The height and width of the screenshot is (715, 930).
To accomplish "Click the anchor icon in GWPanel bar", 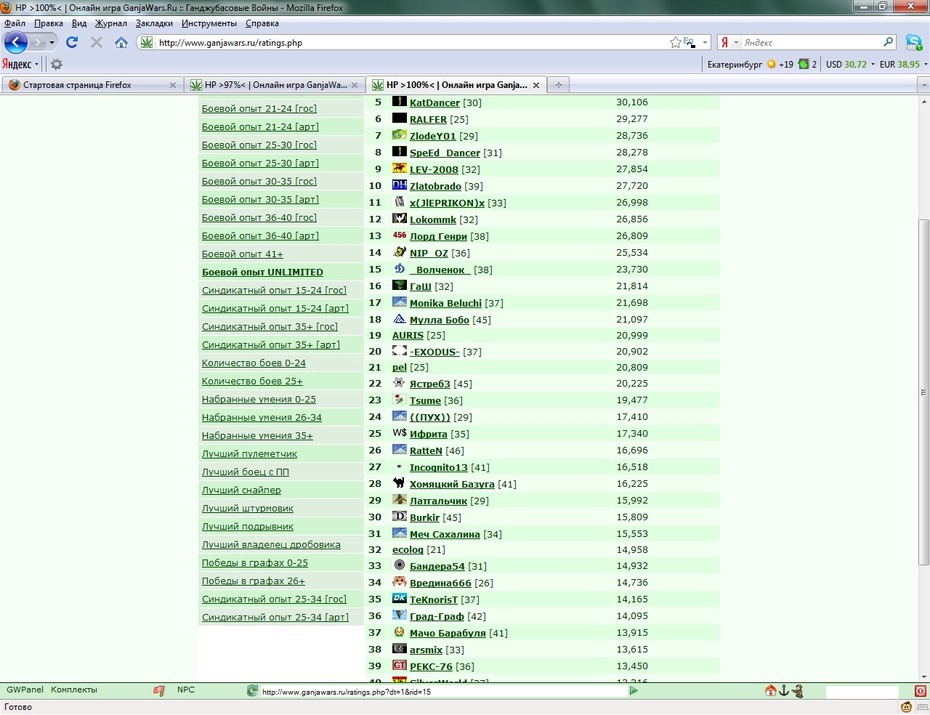I will pyautogui.click(x=784, y=690).
